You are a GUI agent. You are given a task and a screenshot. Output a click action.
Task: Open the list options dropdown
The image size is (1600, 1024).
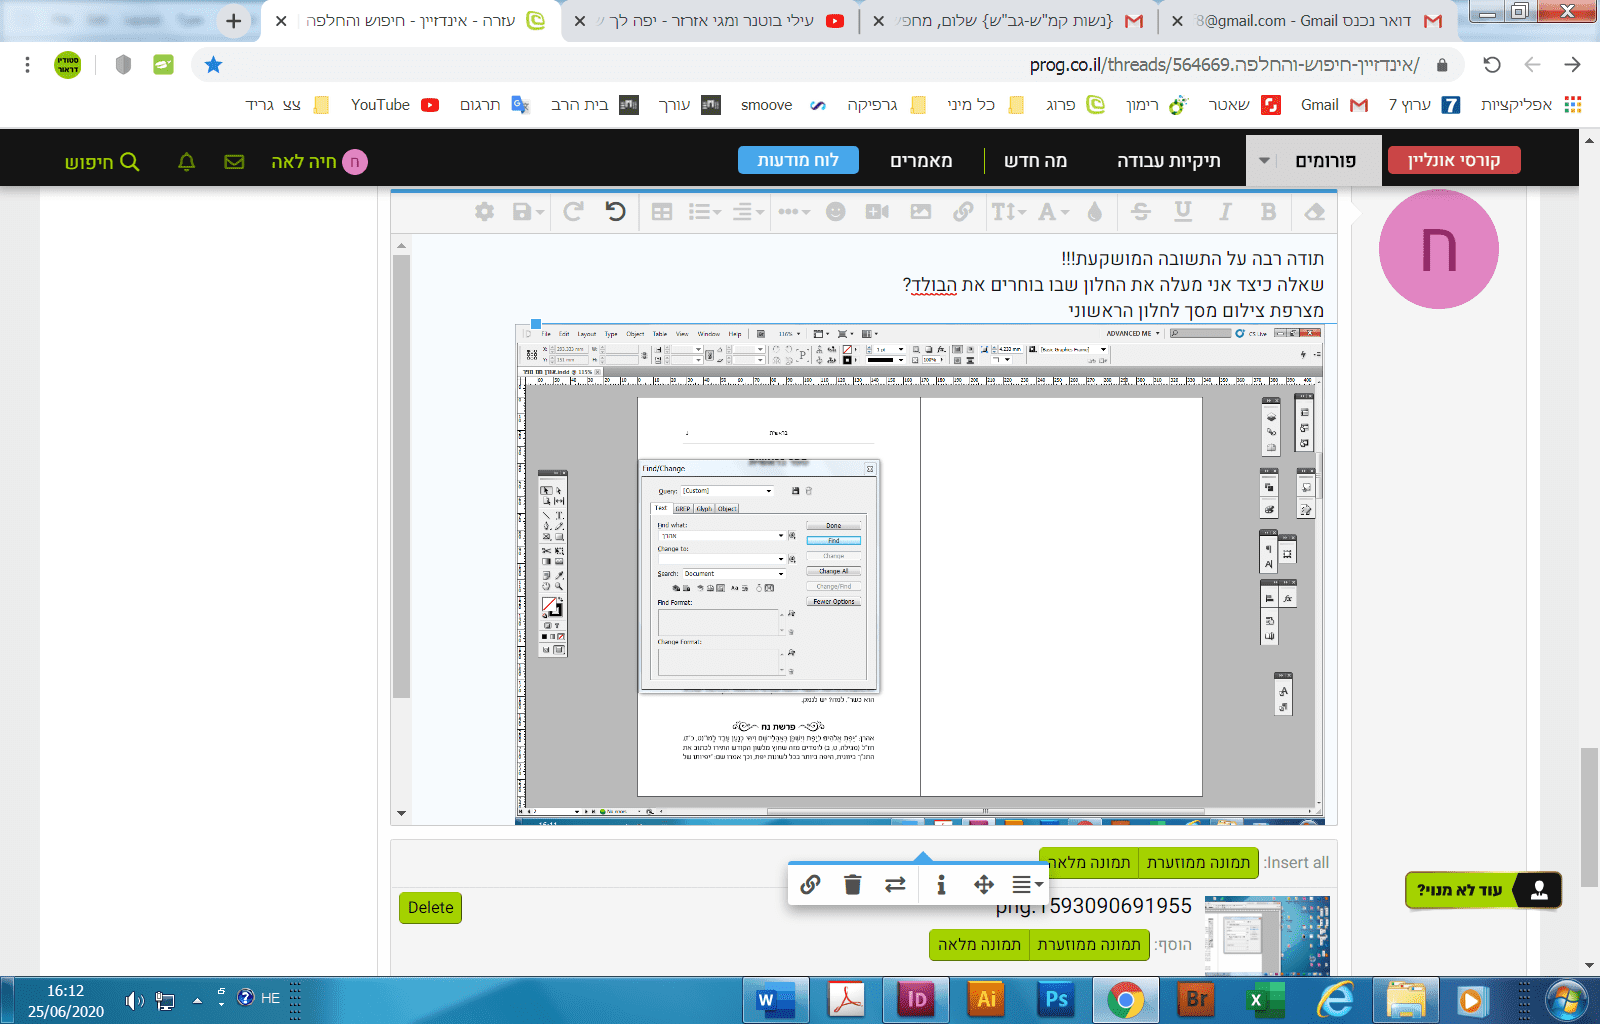(x=704, y=211)
